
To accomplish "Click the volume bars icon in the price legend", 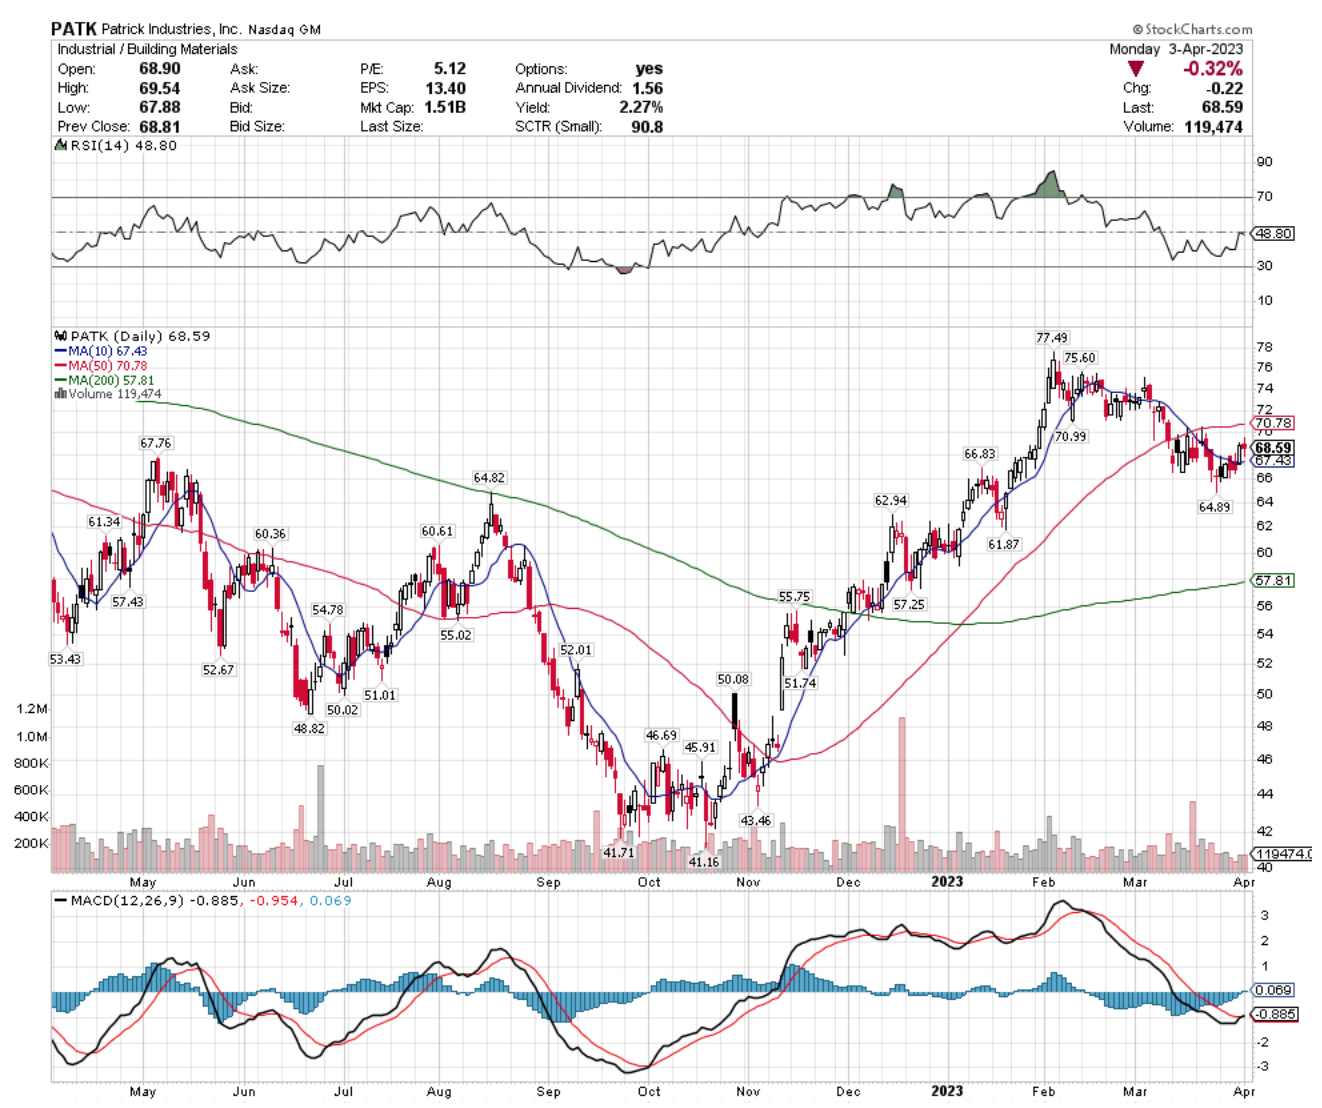I will pos(59,394).
